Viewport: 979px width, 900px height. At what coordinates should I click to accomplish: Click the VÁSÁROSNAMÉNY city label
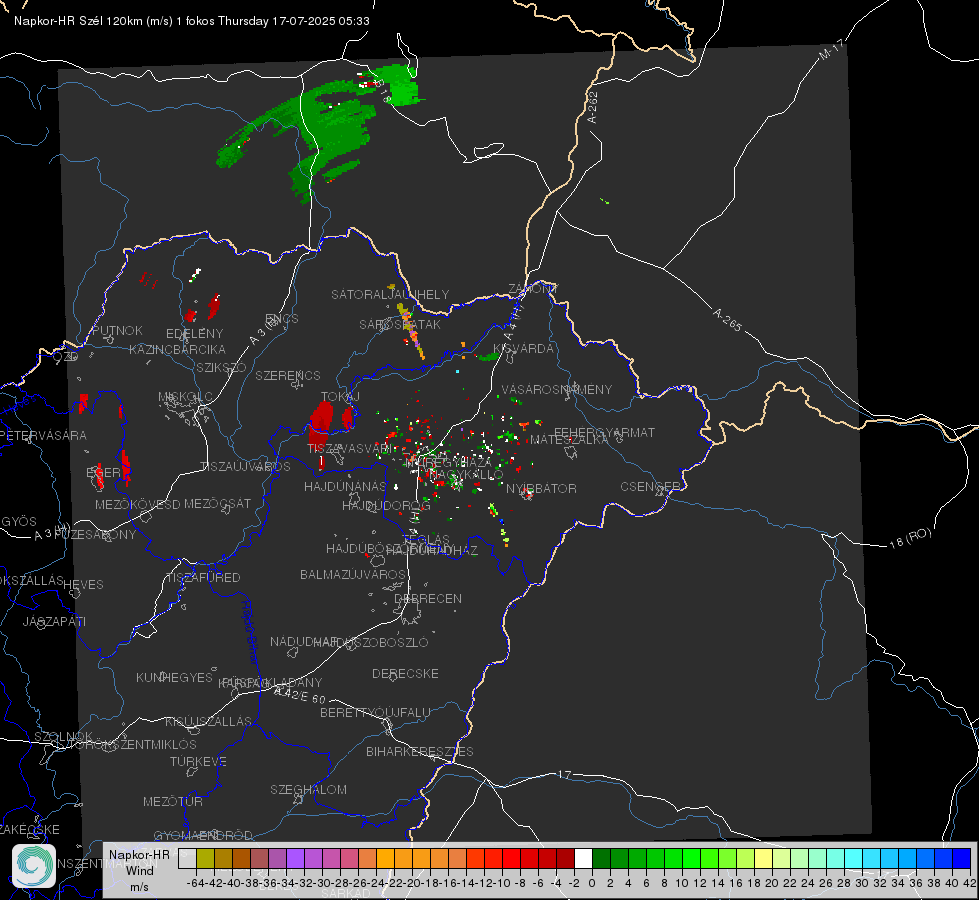(557, 389)
